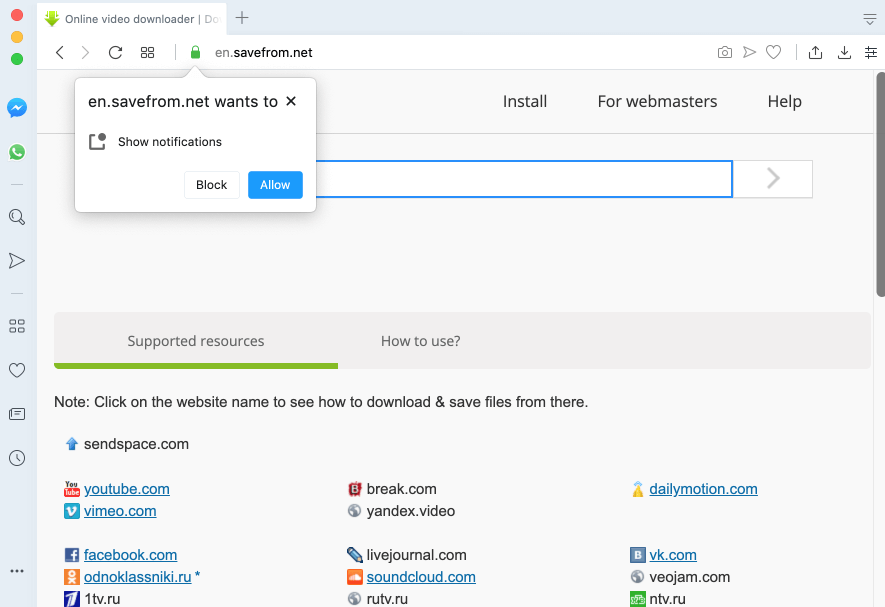The image size is (885, 607).
Task: Open the vk.com link
Action: pyautogui.click(x=673, y=555)
